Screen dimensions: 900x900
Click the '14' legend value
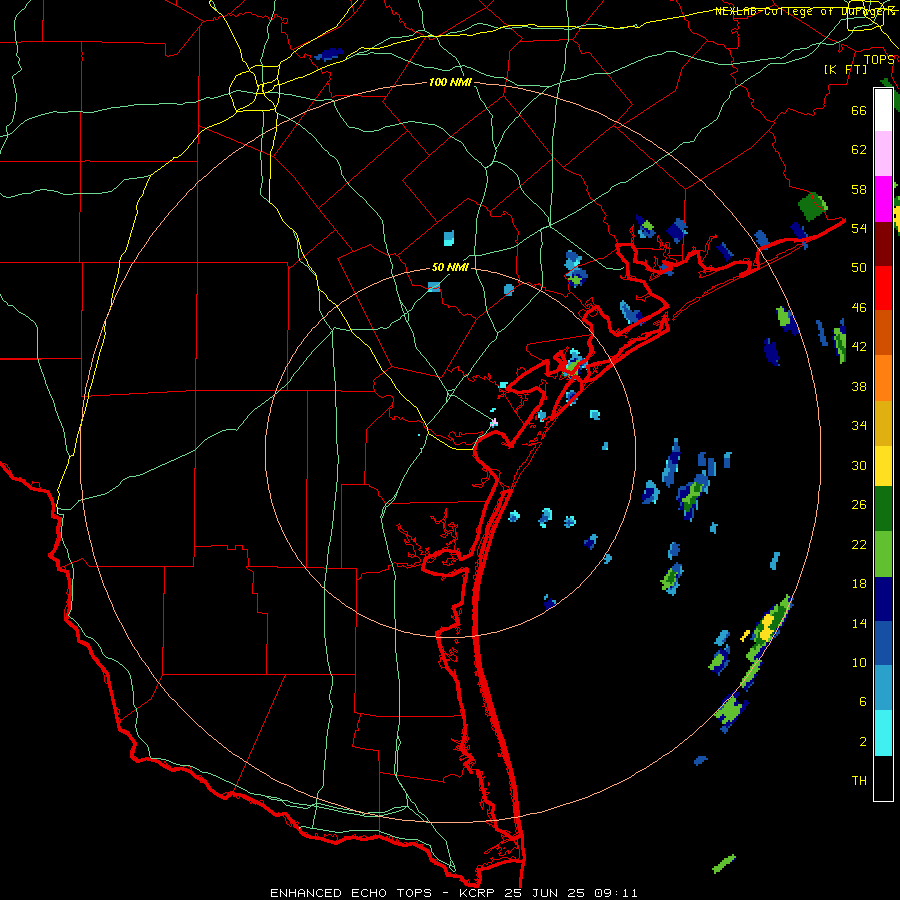tap(859, 623)
